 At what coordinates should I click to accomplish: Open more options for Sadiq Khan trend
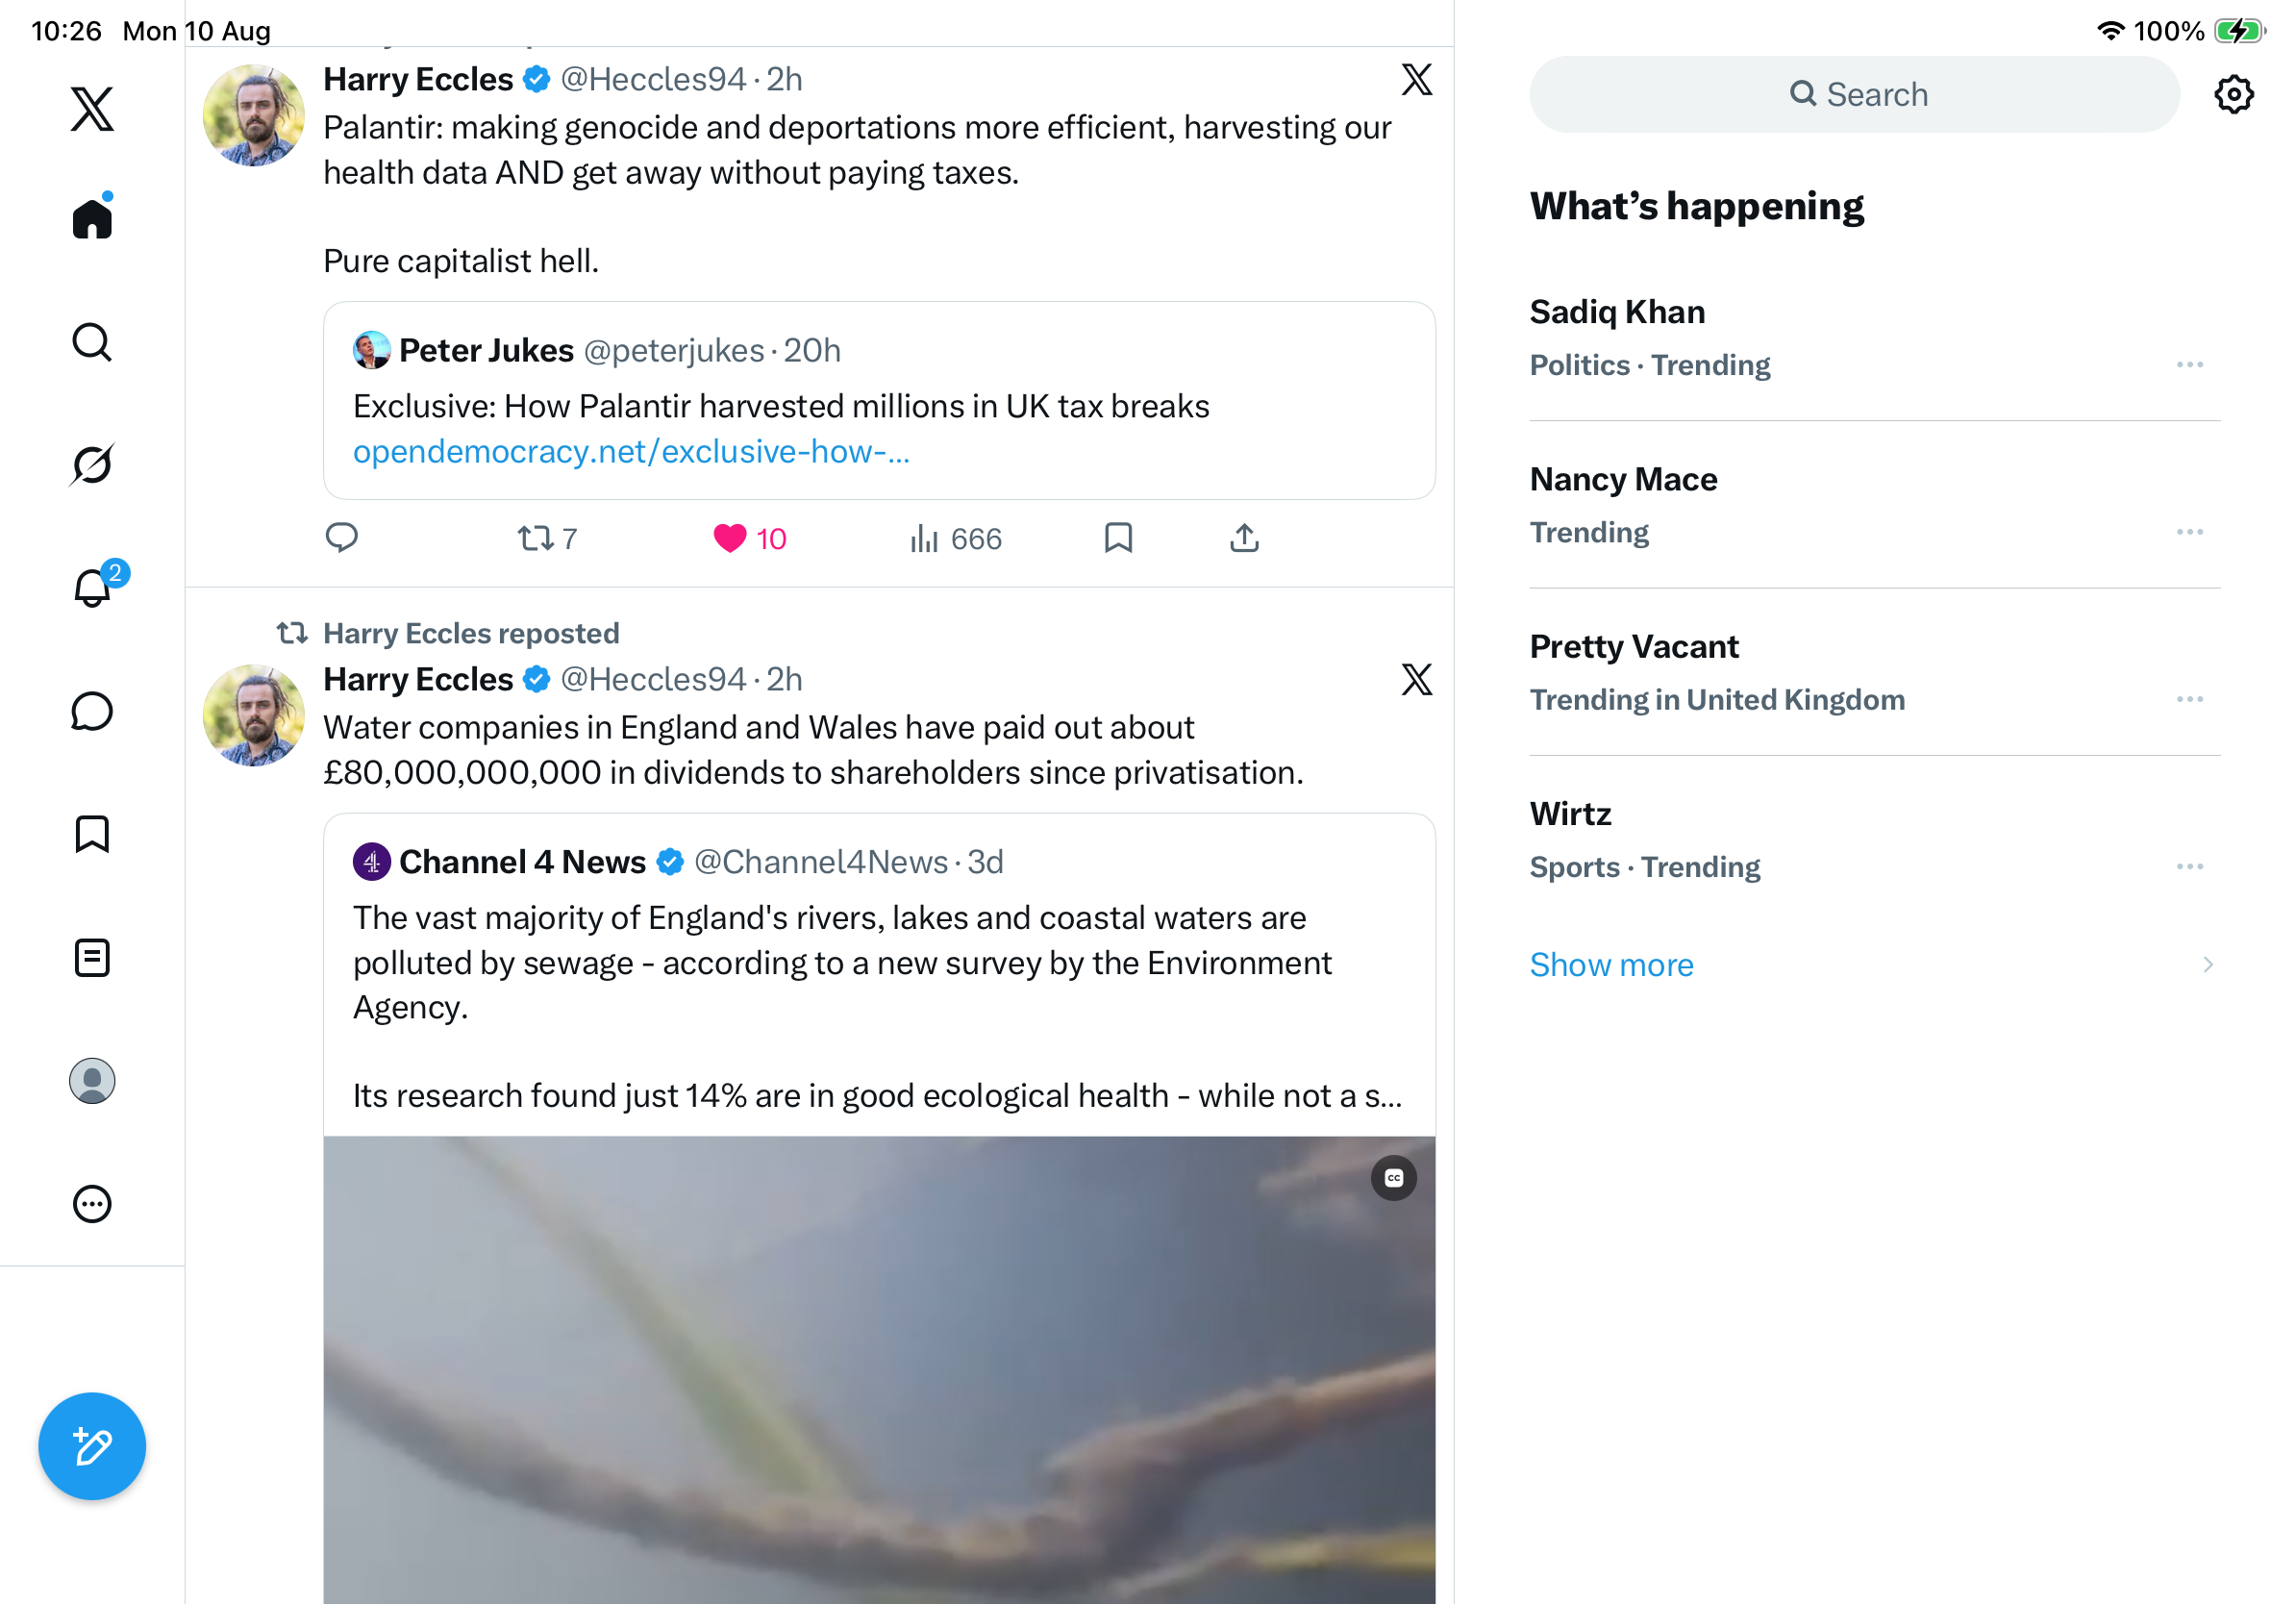pos(2189,365)
